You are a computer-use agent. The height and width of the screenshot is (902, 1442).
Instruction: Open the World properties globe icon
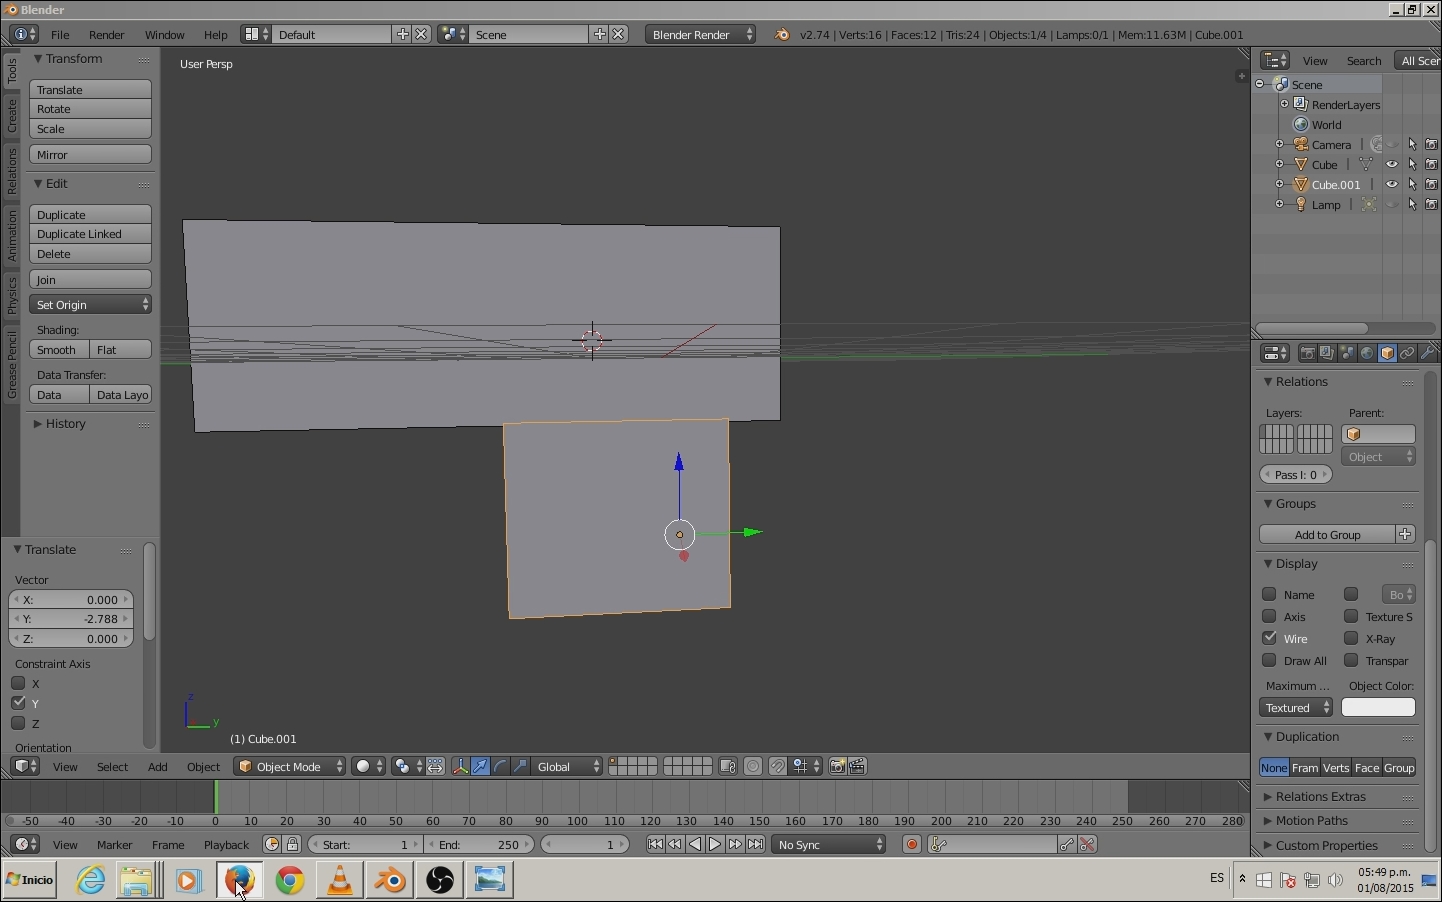pos(1368,354)
